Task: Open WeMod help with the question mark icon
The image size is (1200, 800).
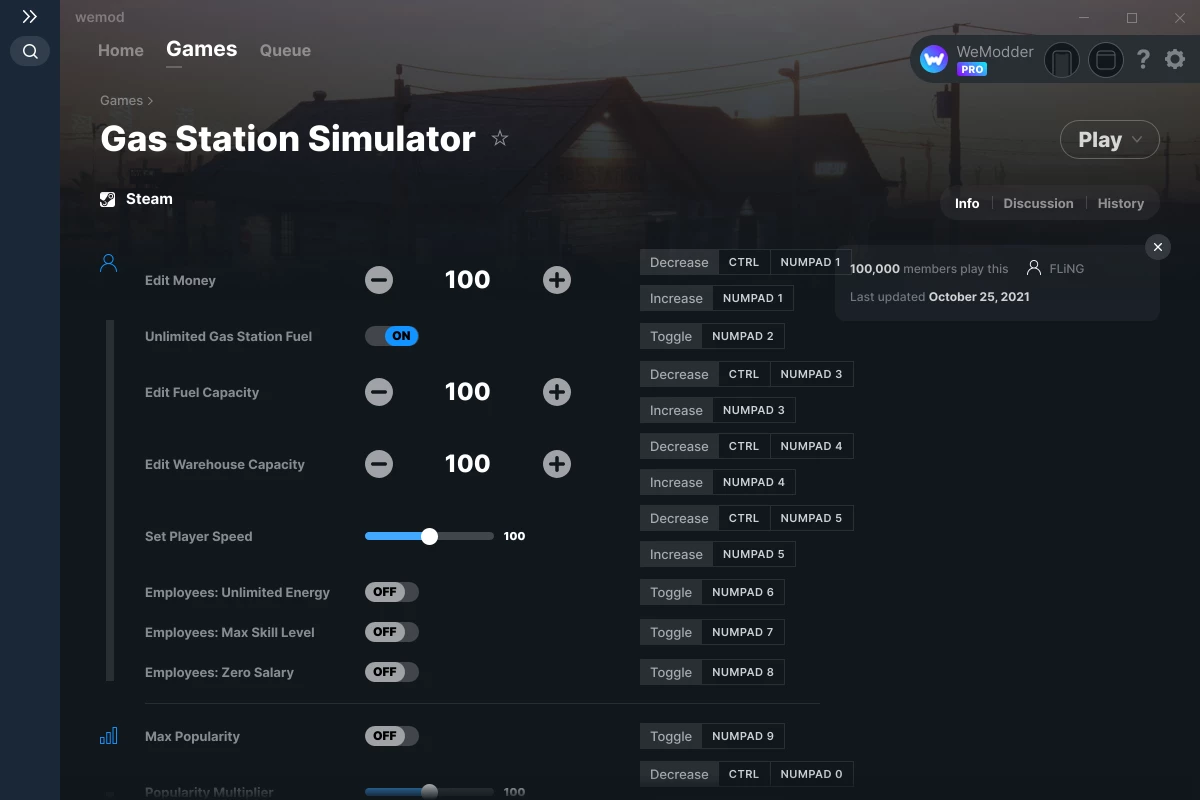Action: click(x=1143, y=60)
